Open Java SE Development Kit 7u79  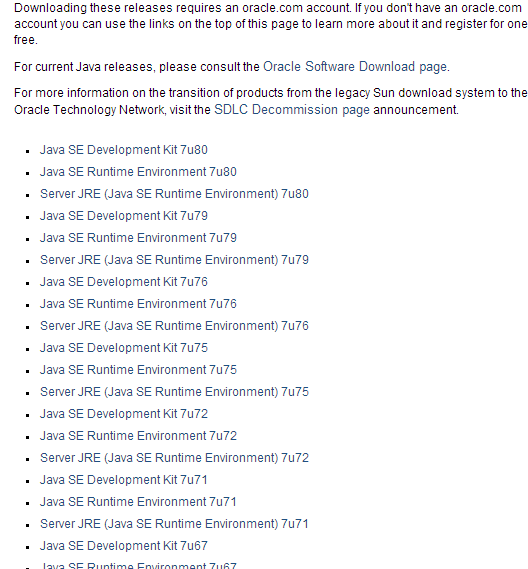(x=124, y=216)
